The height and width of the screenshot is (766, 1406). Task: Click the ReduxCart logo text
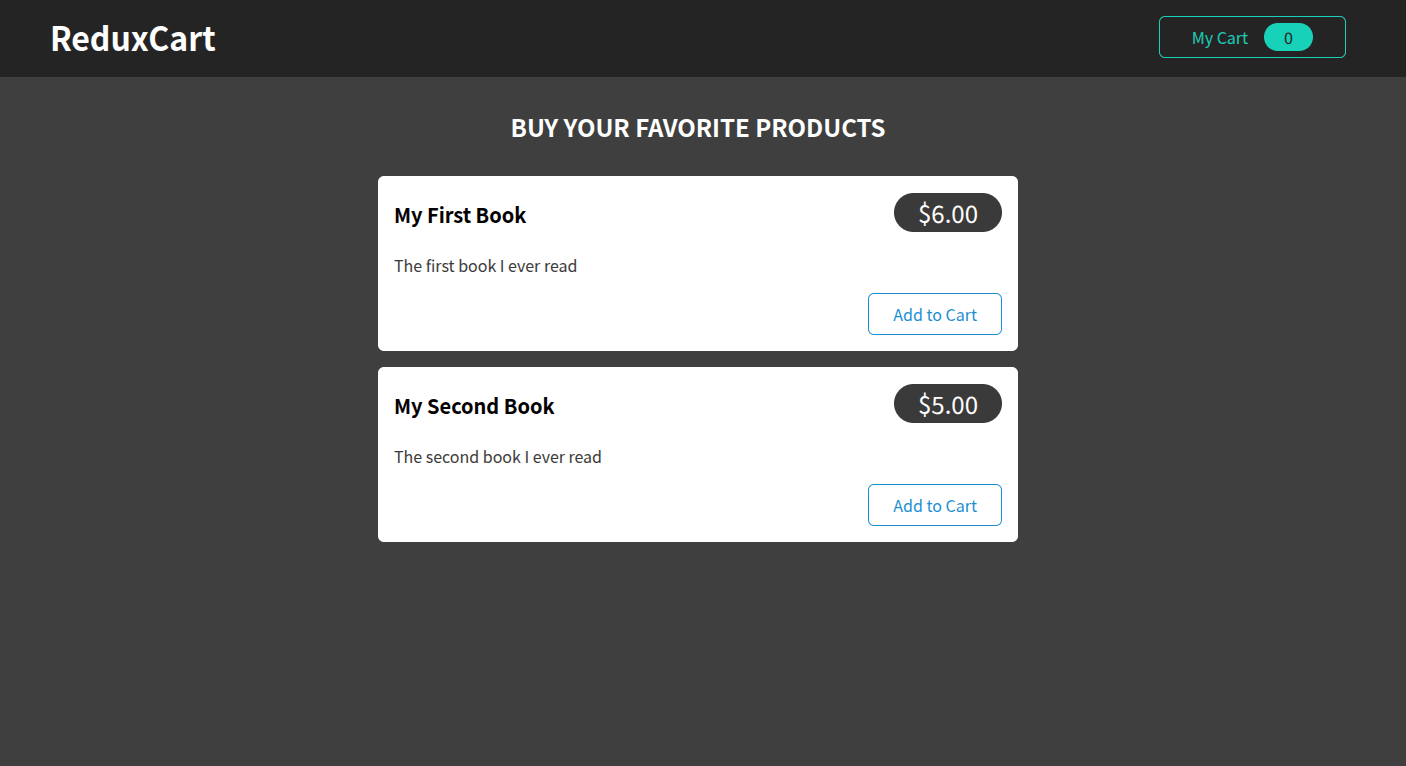[x=133, y=38]
